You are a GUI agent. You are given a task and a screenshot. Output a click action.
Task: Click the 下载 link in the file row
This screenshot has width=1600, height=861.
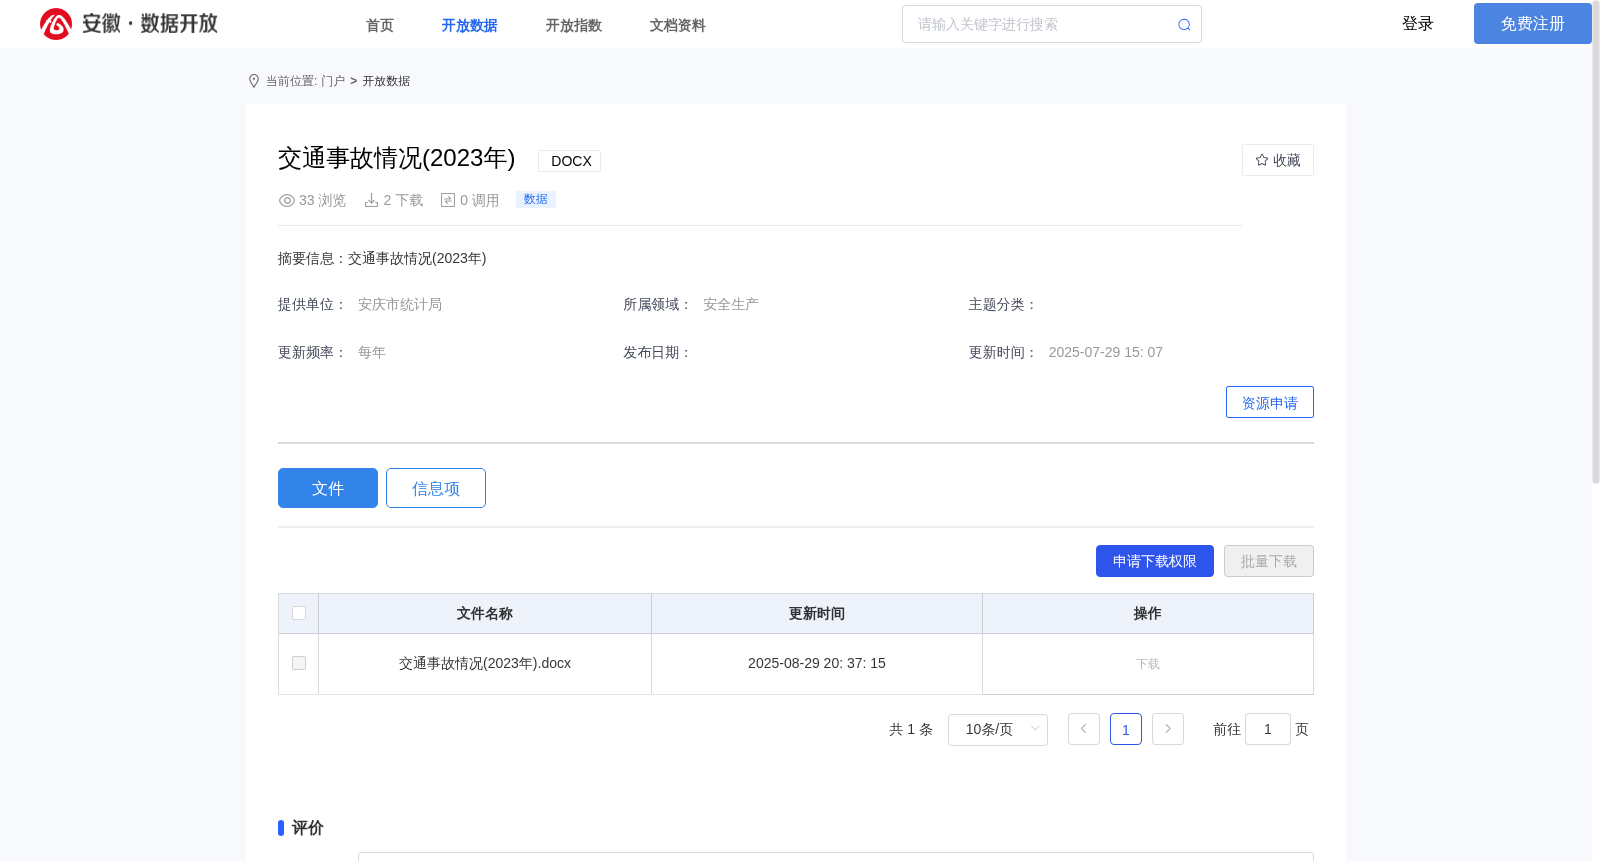[x=1148, y=664]
